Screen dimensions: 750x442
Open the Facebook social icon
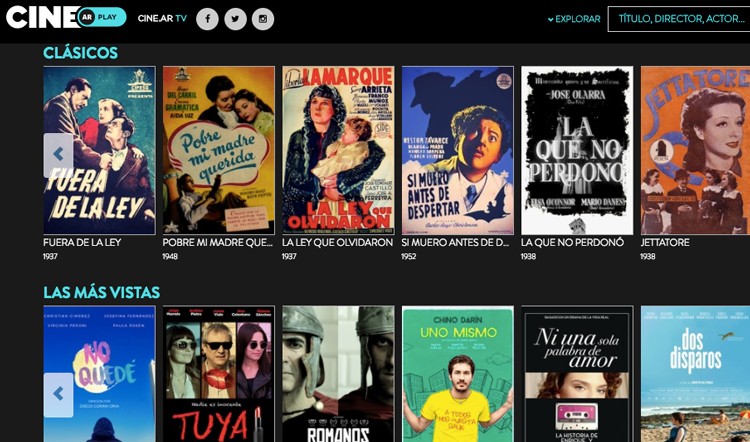[207, 19]
